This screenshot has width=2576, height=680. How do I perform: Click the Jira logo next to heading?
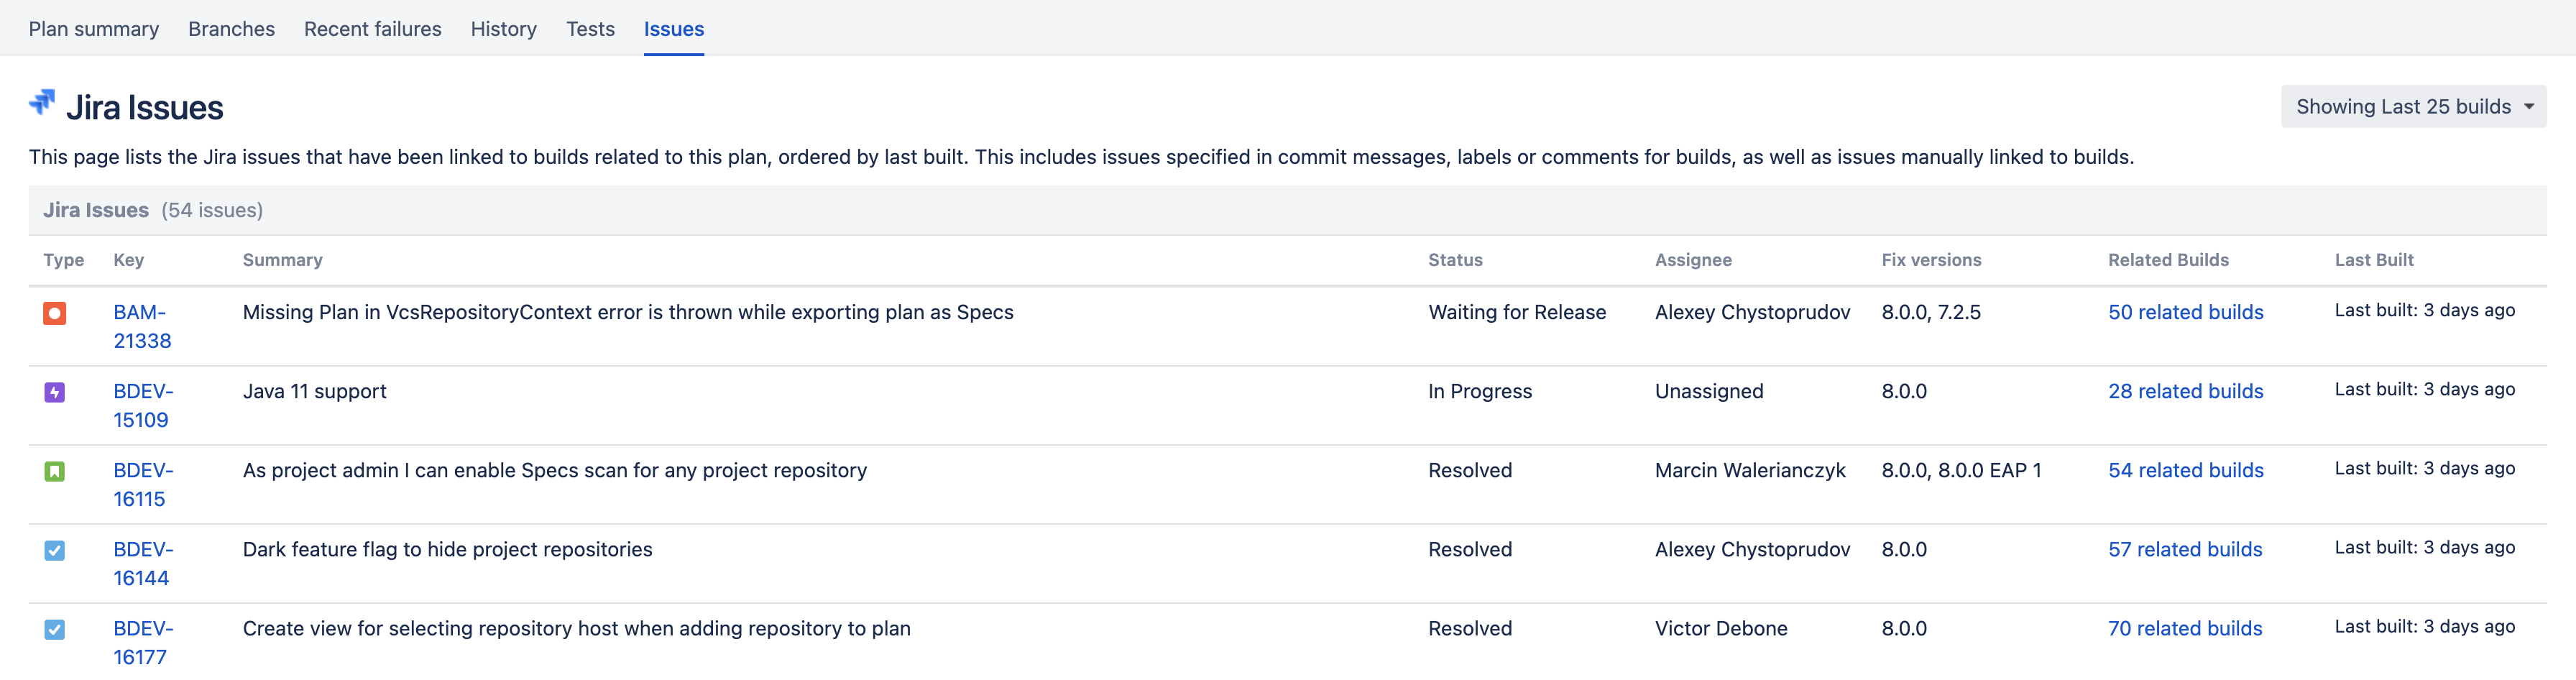(x=42, y=103)
